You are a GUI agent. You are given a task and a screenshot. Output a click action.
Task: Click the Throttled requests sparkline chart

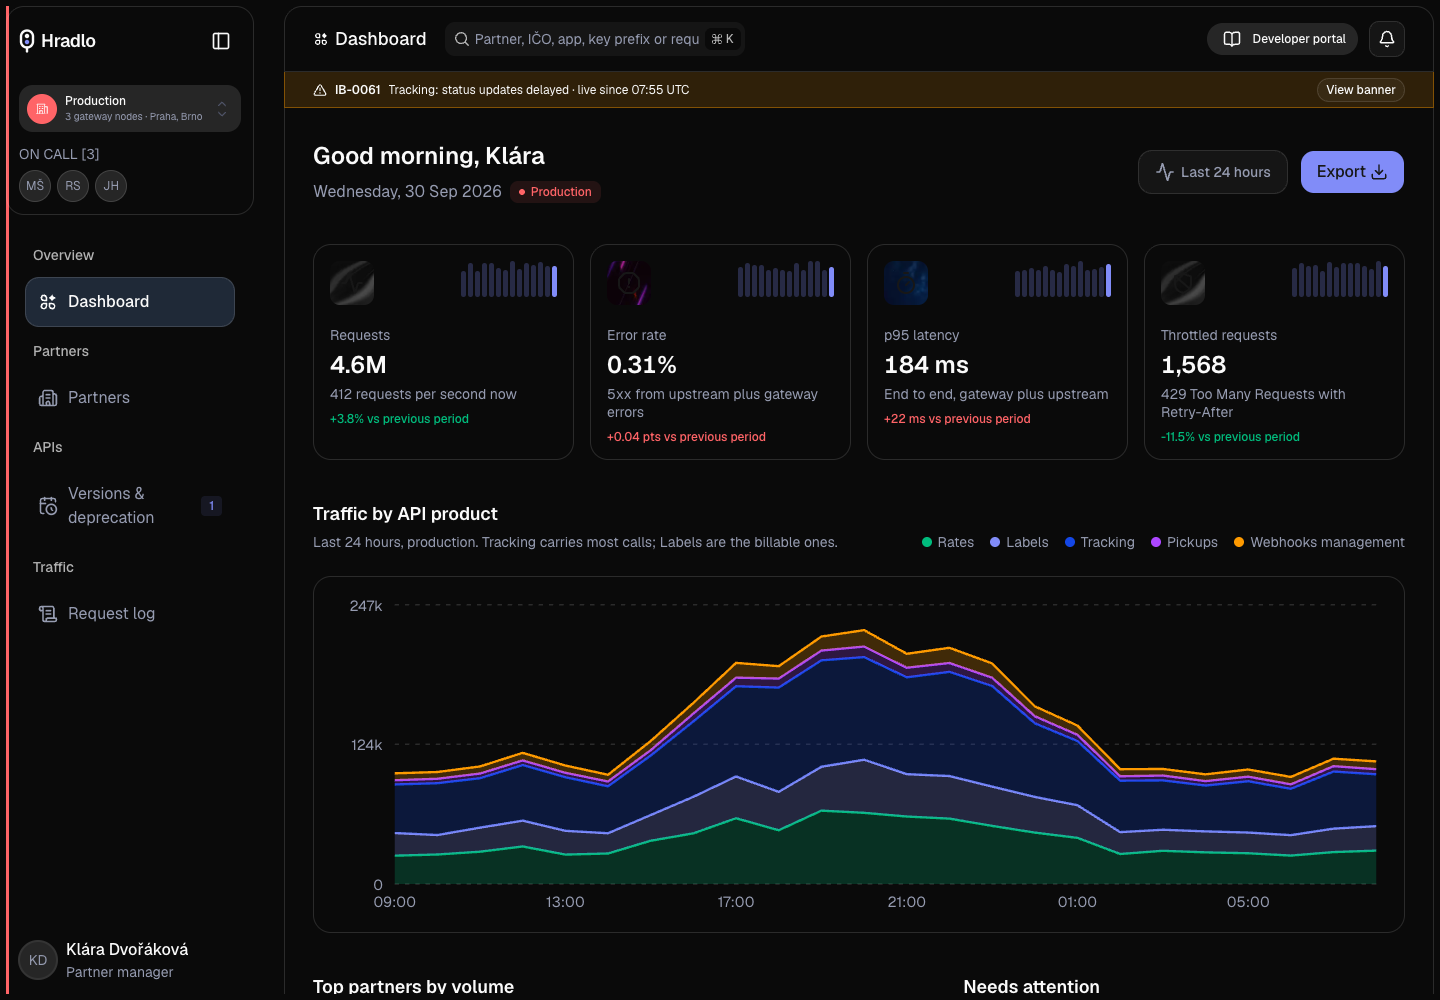coord(1340,279)
